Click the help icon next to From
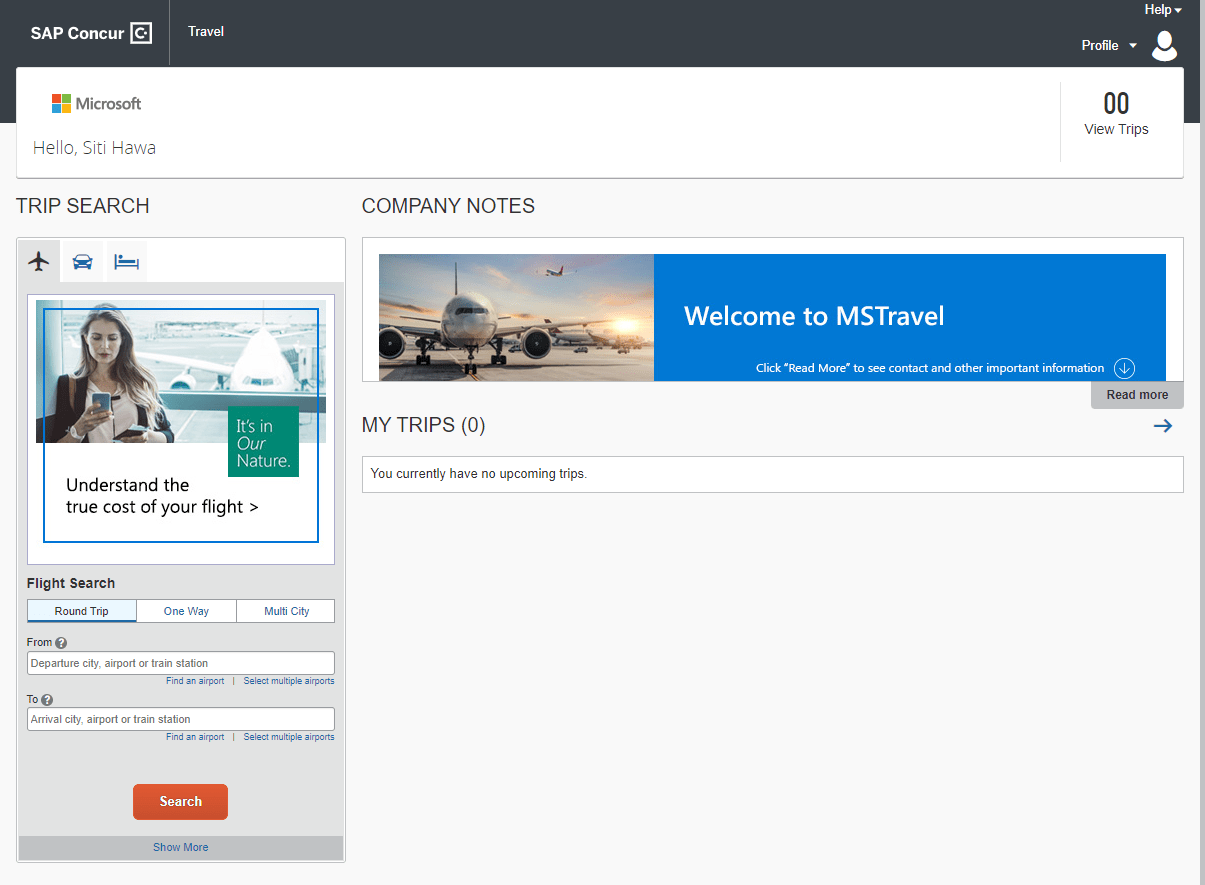 [x=61, y=643]
